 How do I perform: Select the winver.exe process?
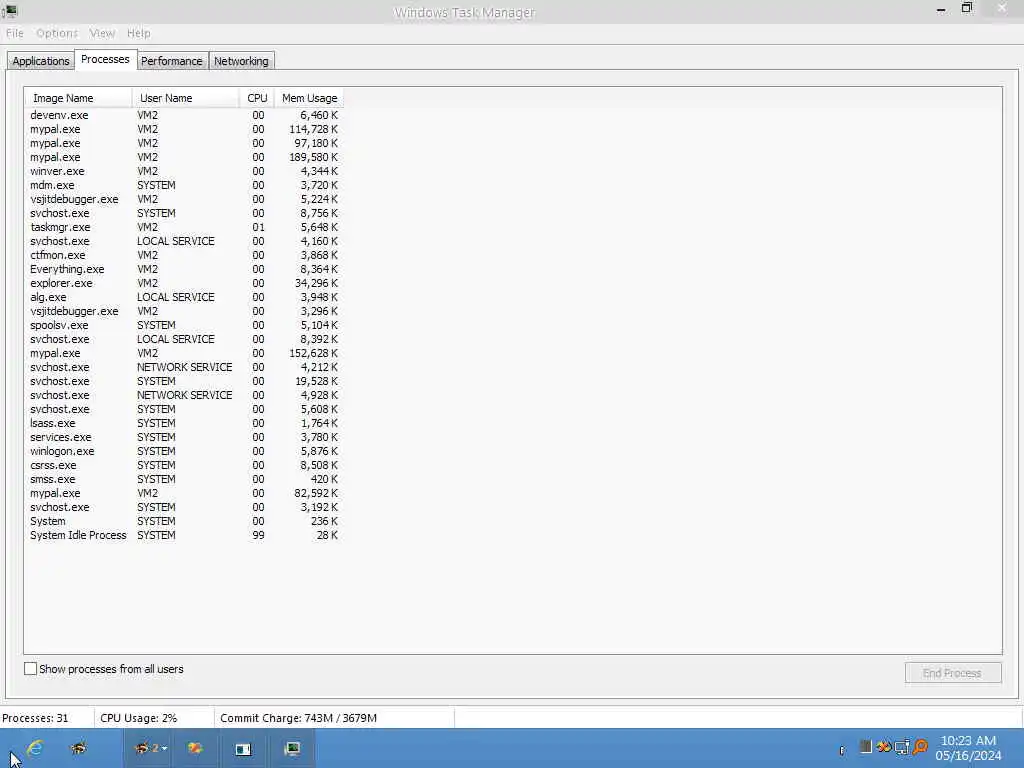pyautogui.click(x=184, y=171)
